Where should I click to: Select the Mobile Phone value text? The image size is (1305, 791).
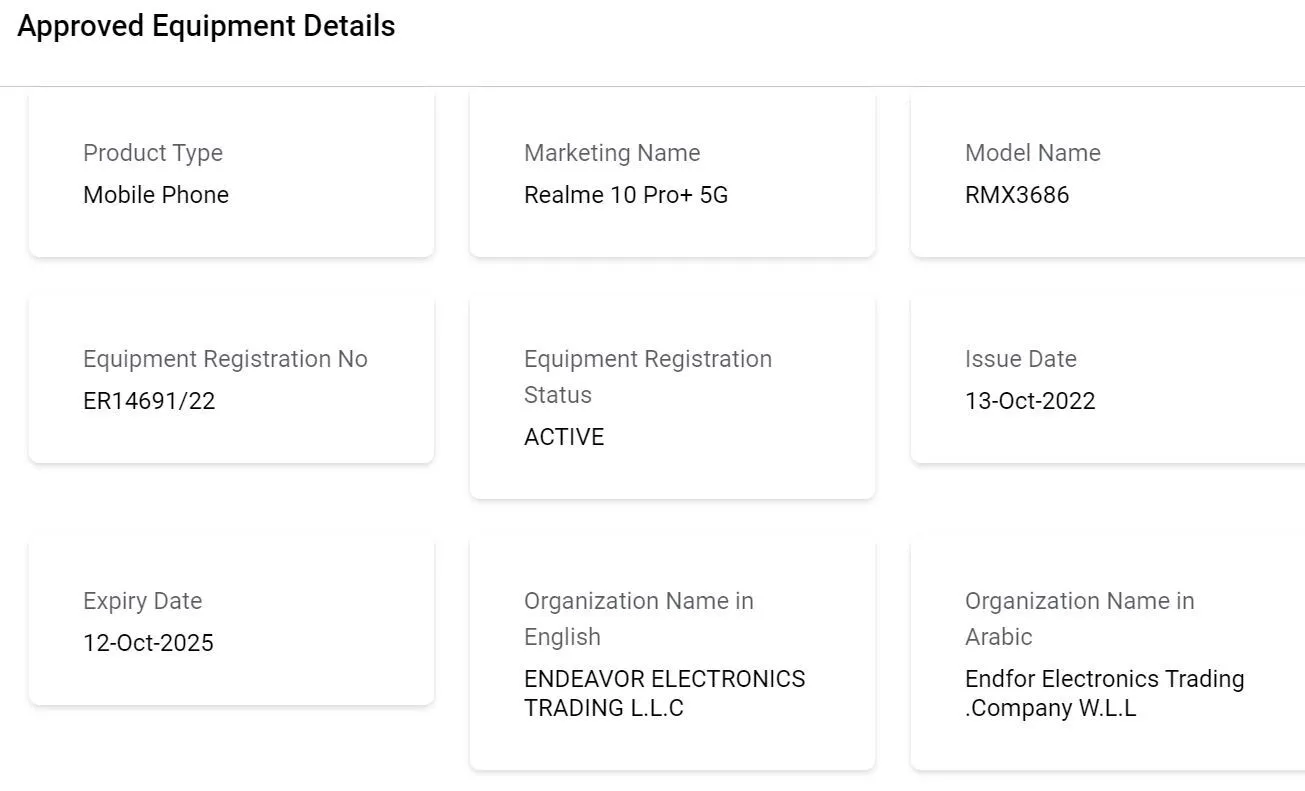click(x=156, y=195)
